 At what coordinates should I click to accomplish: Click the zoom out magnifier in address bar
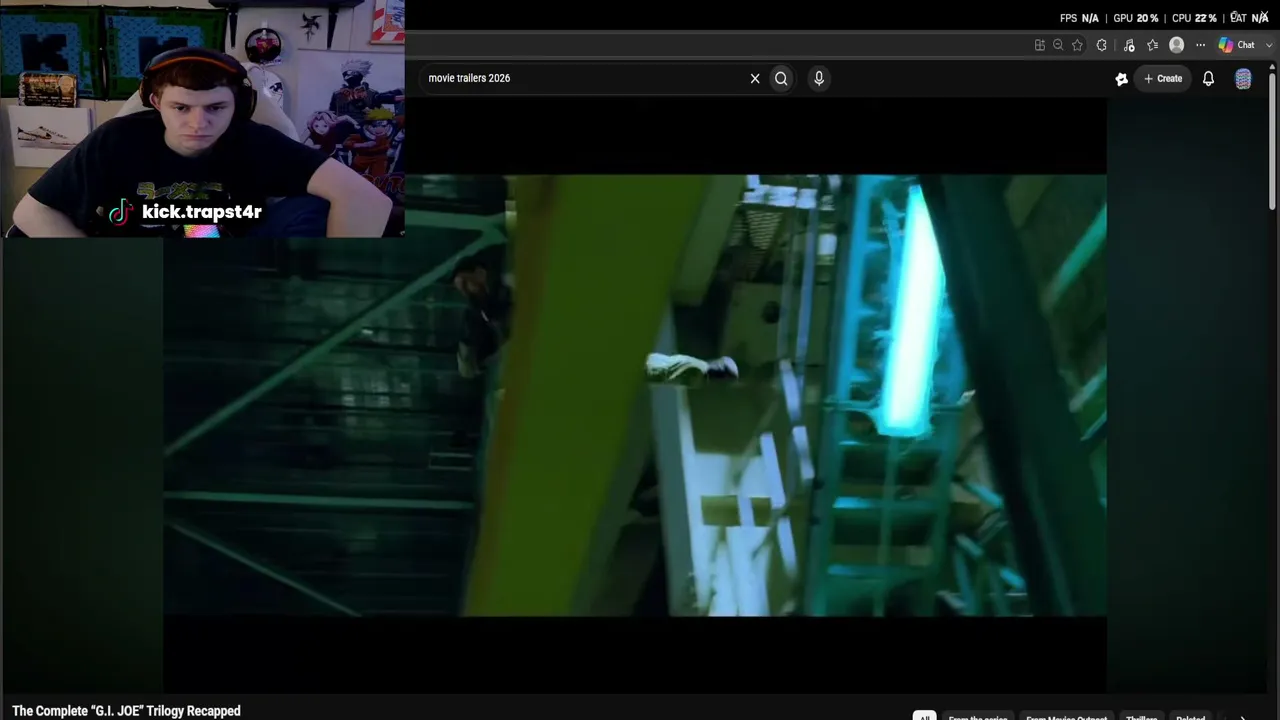pos(1058,45)
